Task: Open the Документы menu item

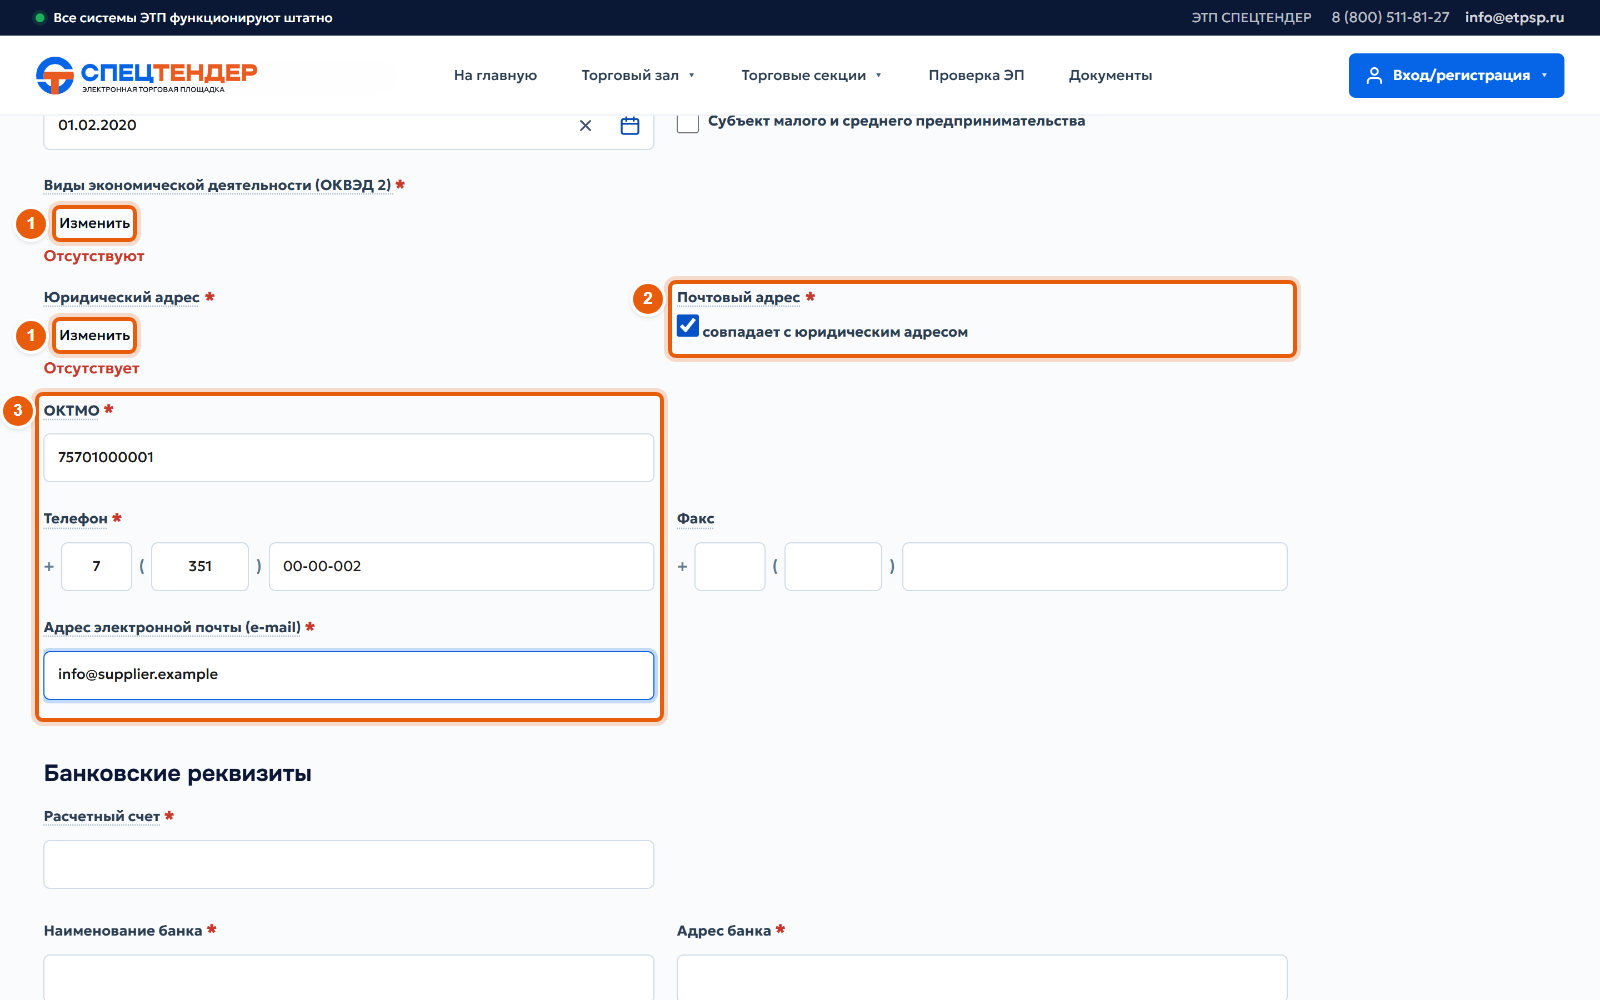Action: pyautogui.click(x=1110, y=75)
